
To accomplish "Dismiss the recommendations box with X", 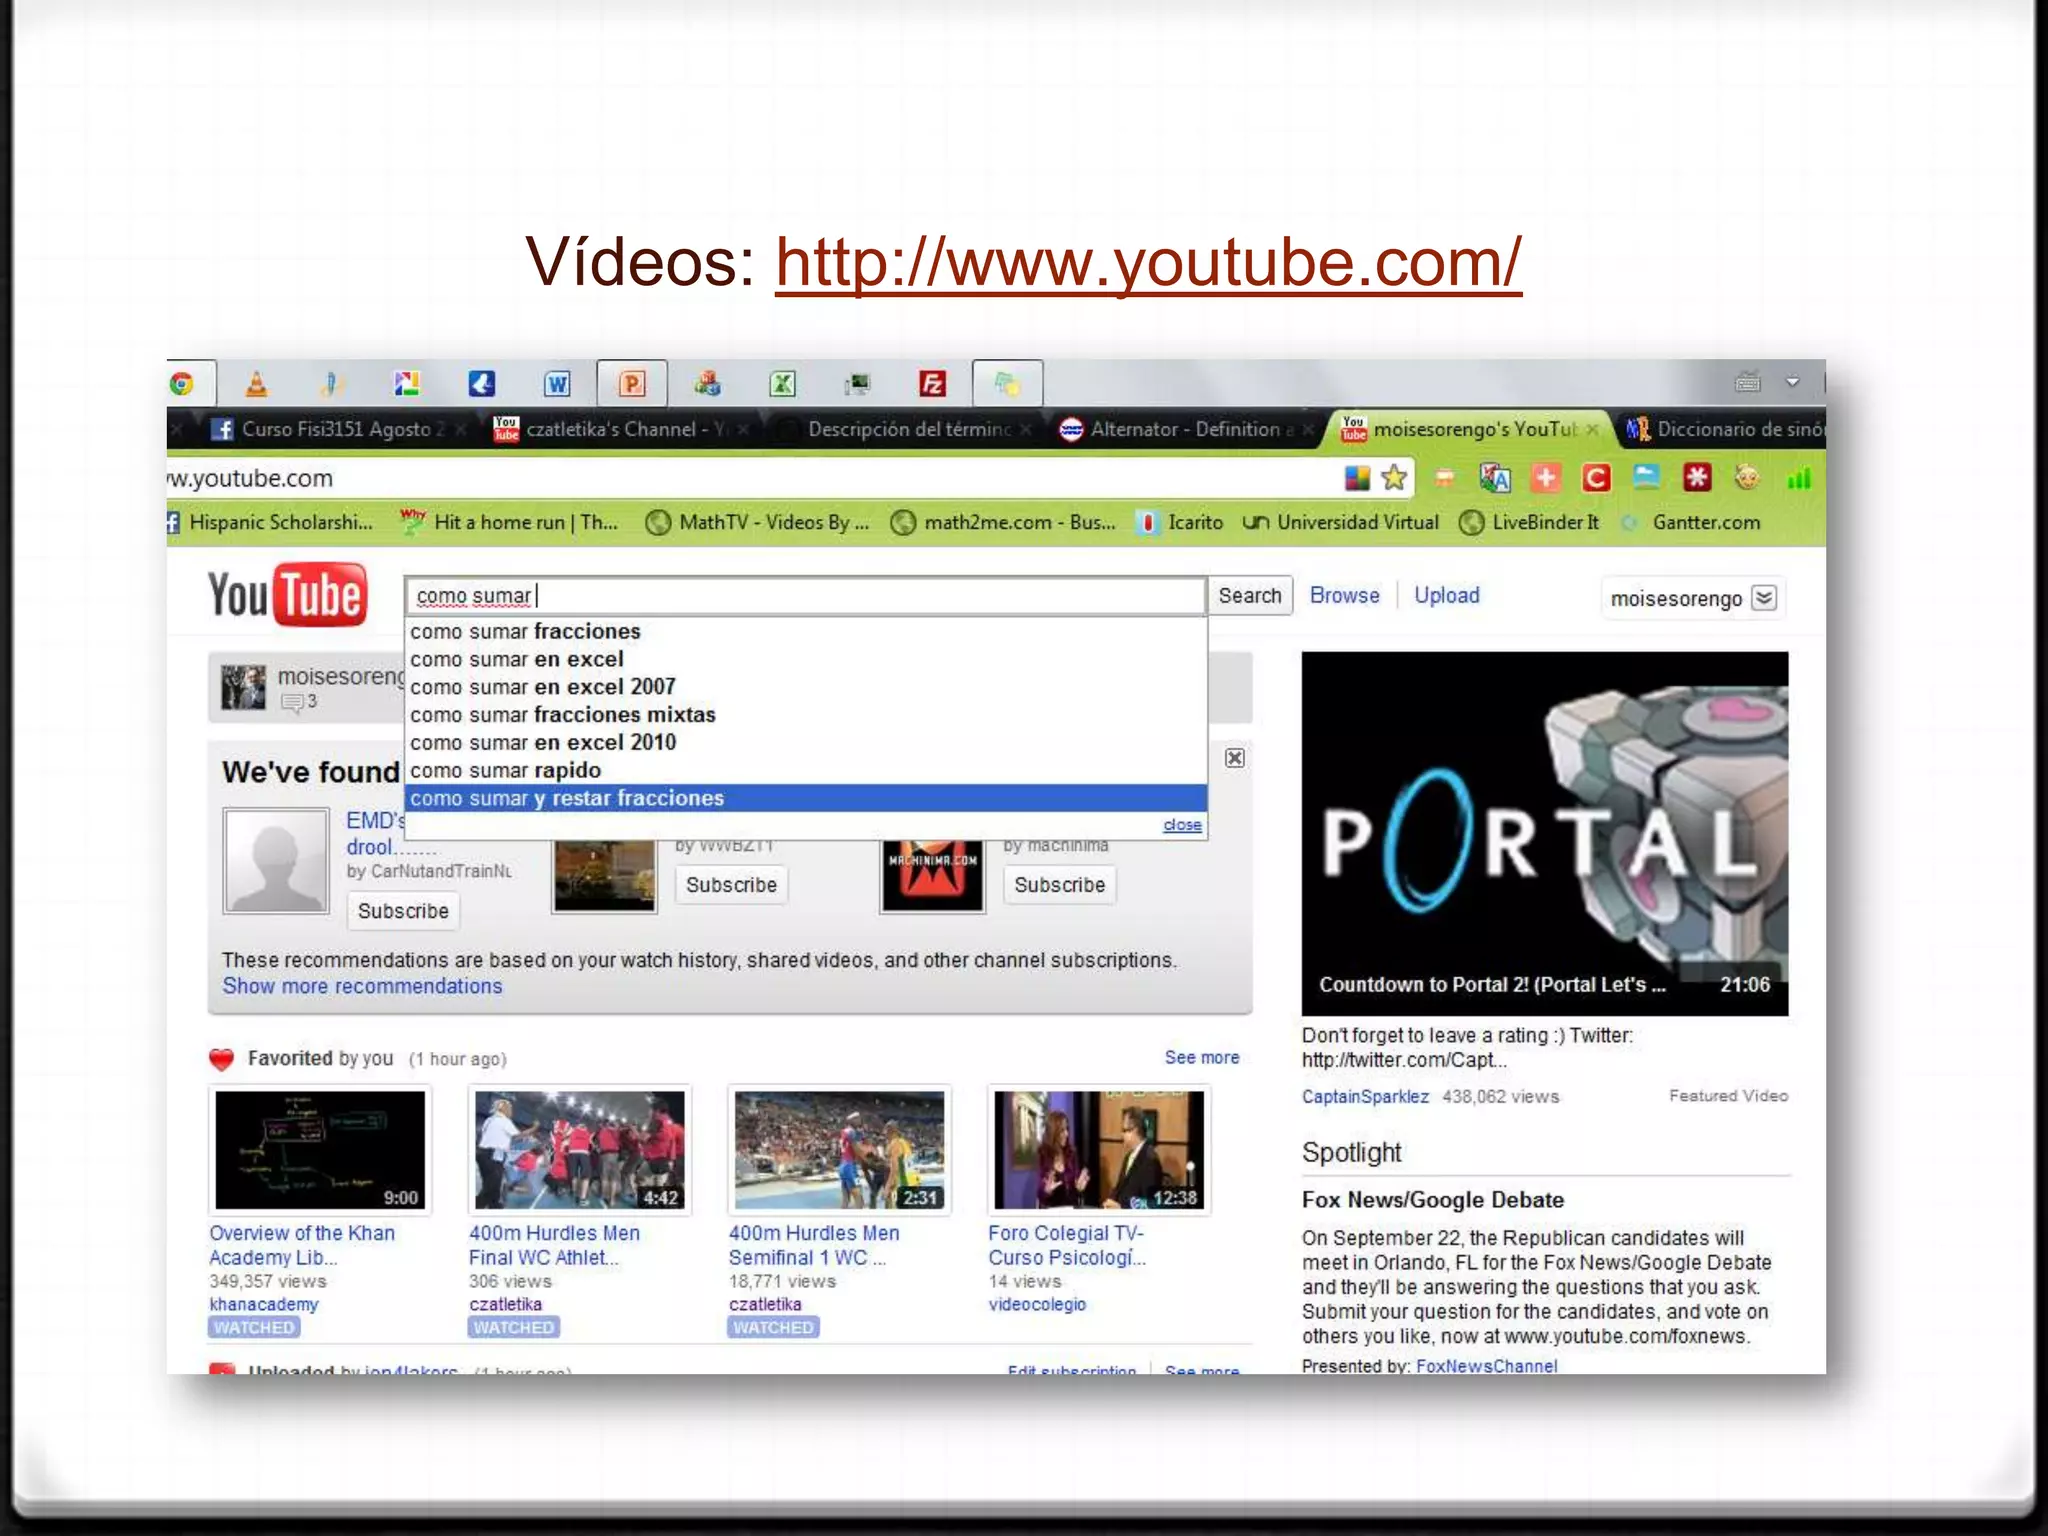I will pyautogui.click(x=1235, y=758).
